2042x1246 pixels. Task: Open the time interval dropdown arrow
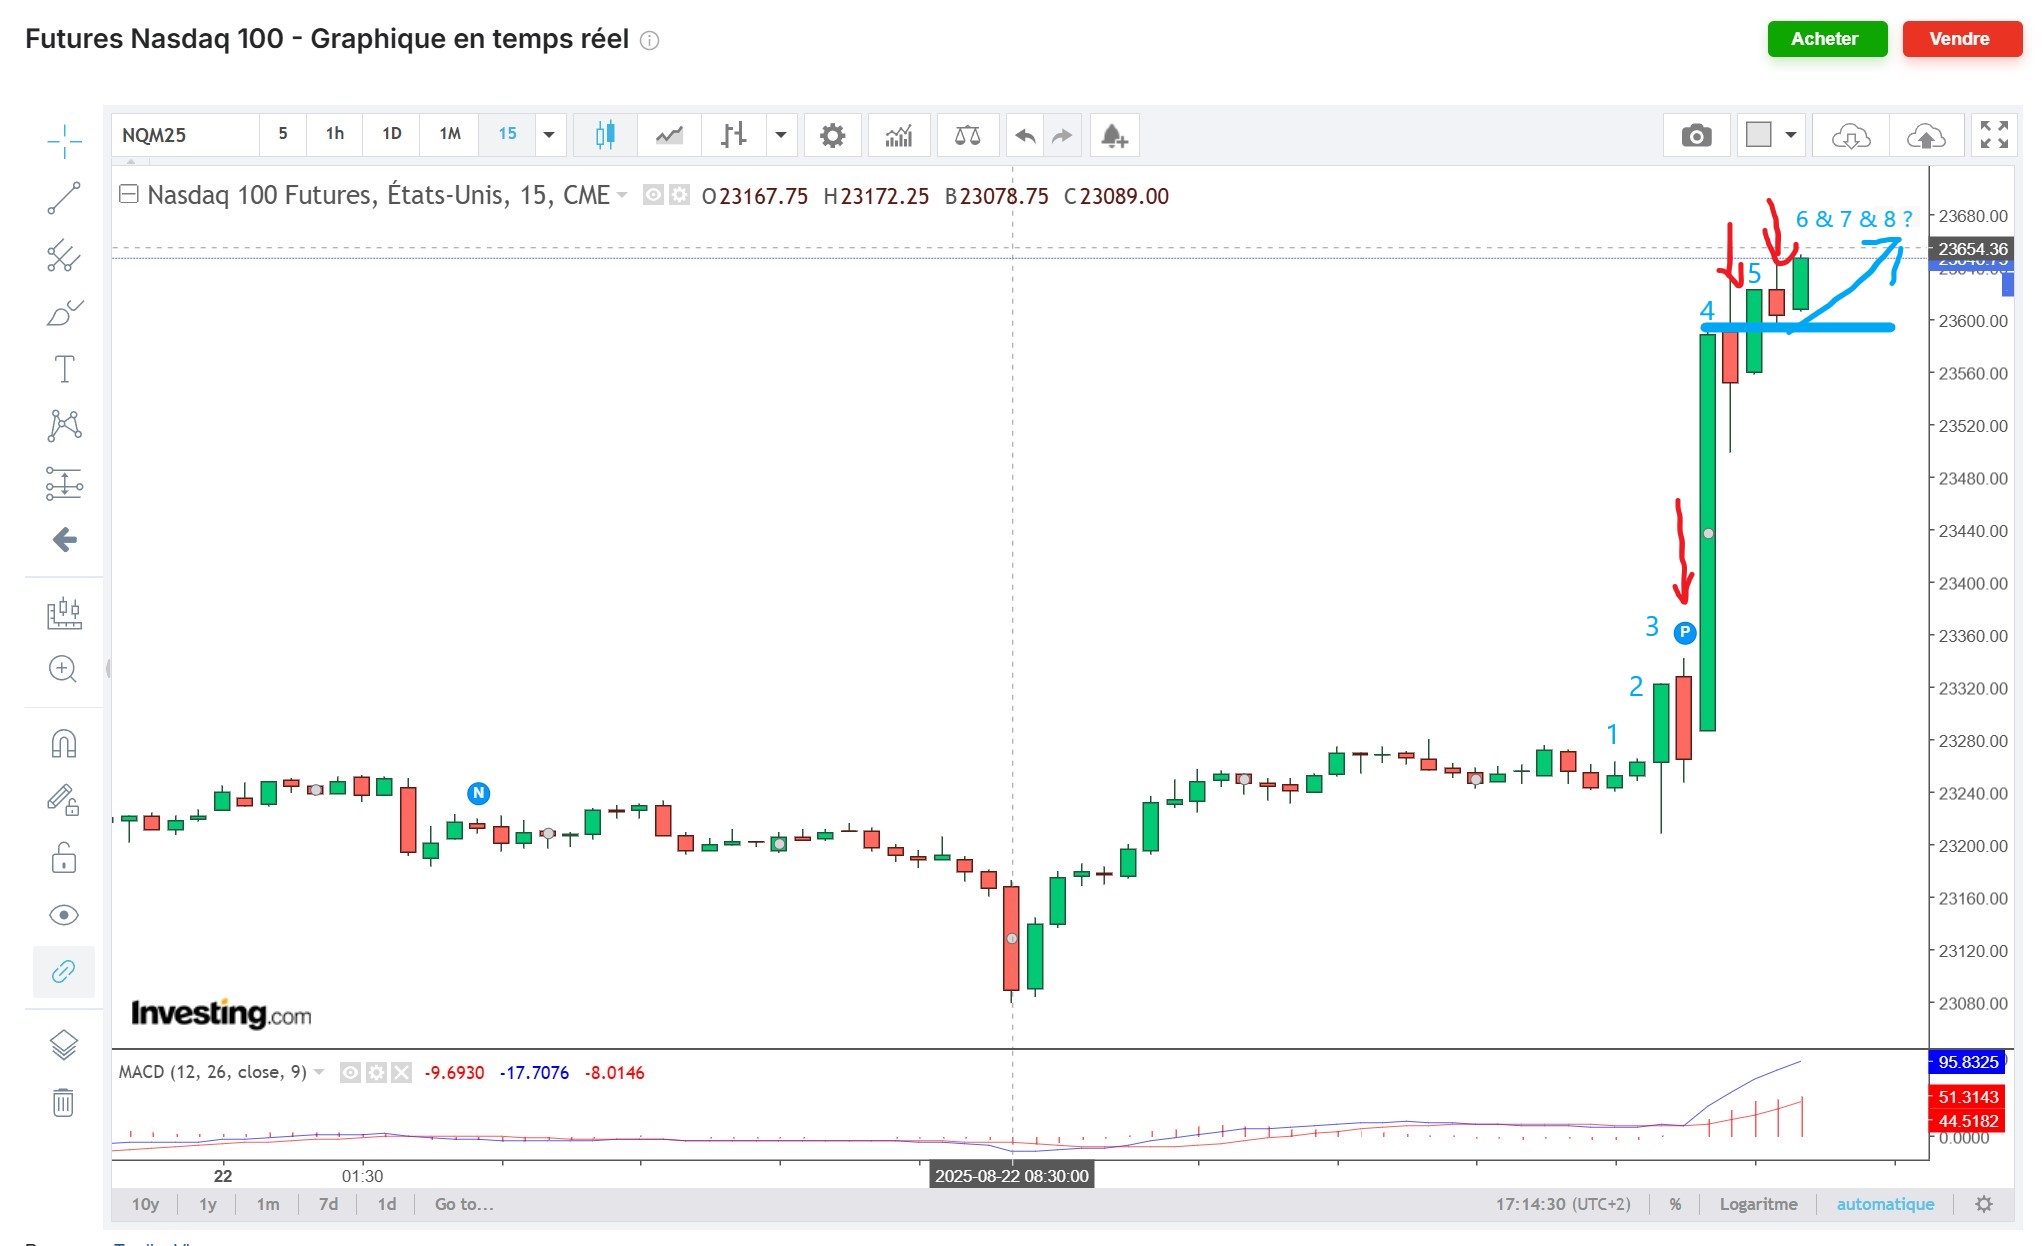pos(549,135)
